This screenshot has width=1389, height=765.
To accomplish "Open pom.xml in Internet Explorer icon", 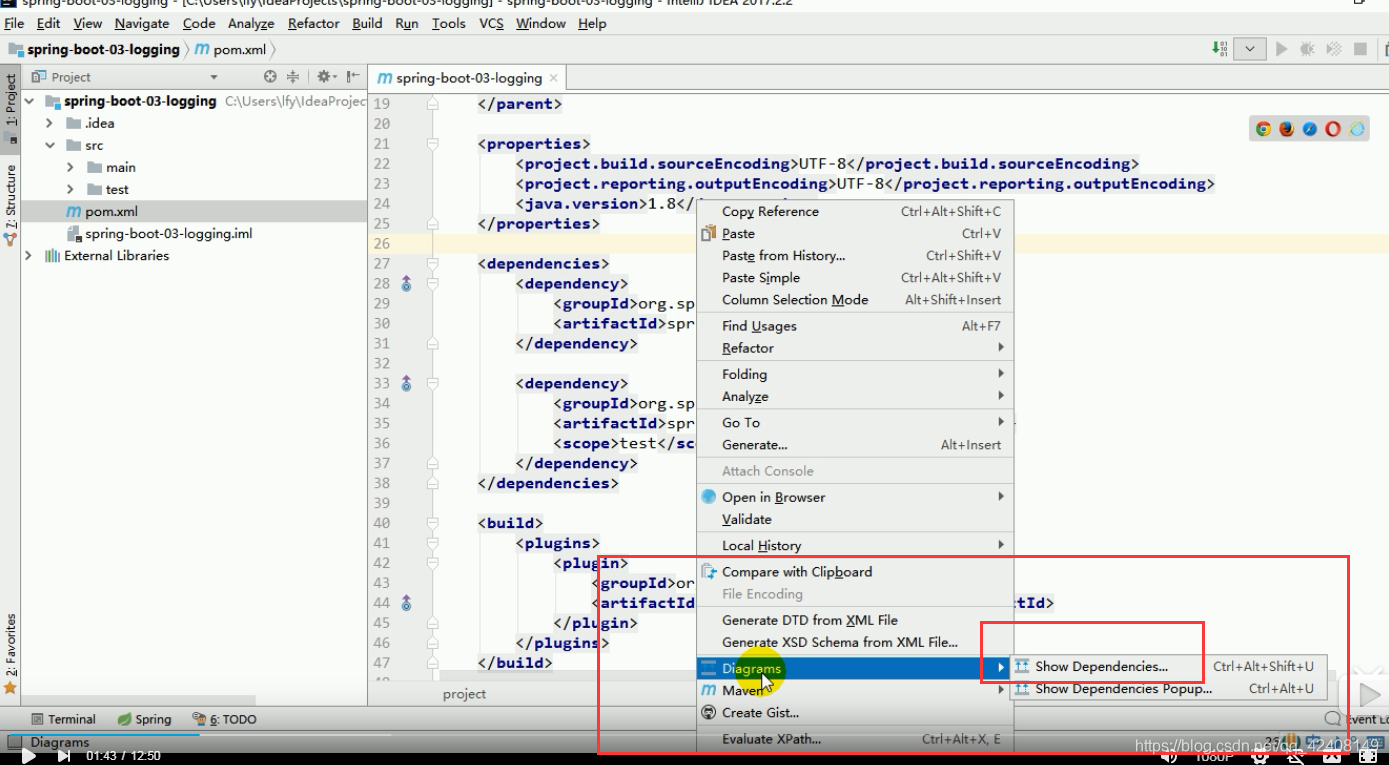I will (1357, 129).
